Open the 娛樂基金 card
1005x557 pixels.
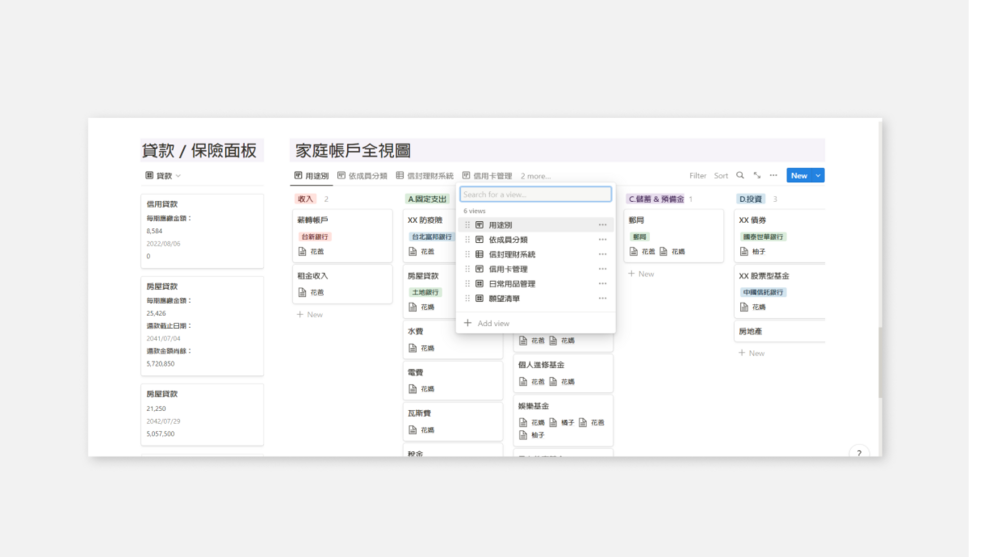click(x=563, y=420)
